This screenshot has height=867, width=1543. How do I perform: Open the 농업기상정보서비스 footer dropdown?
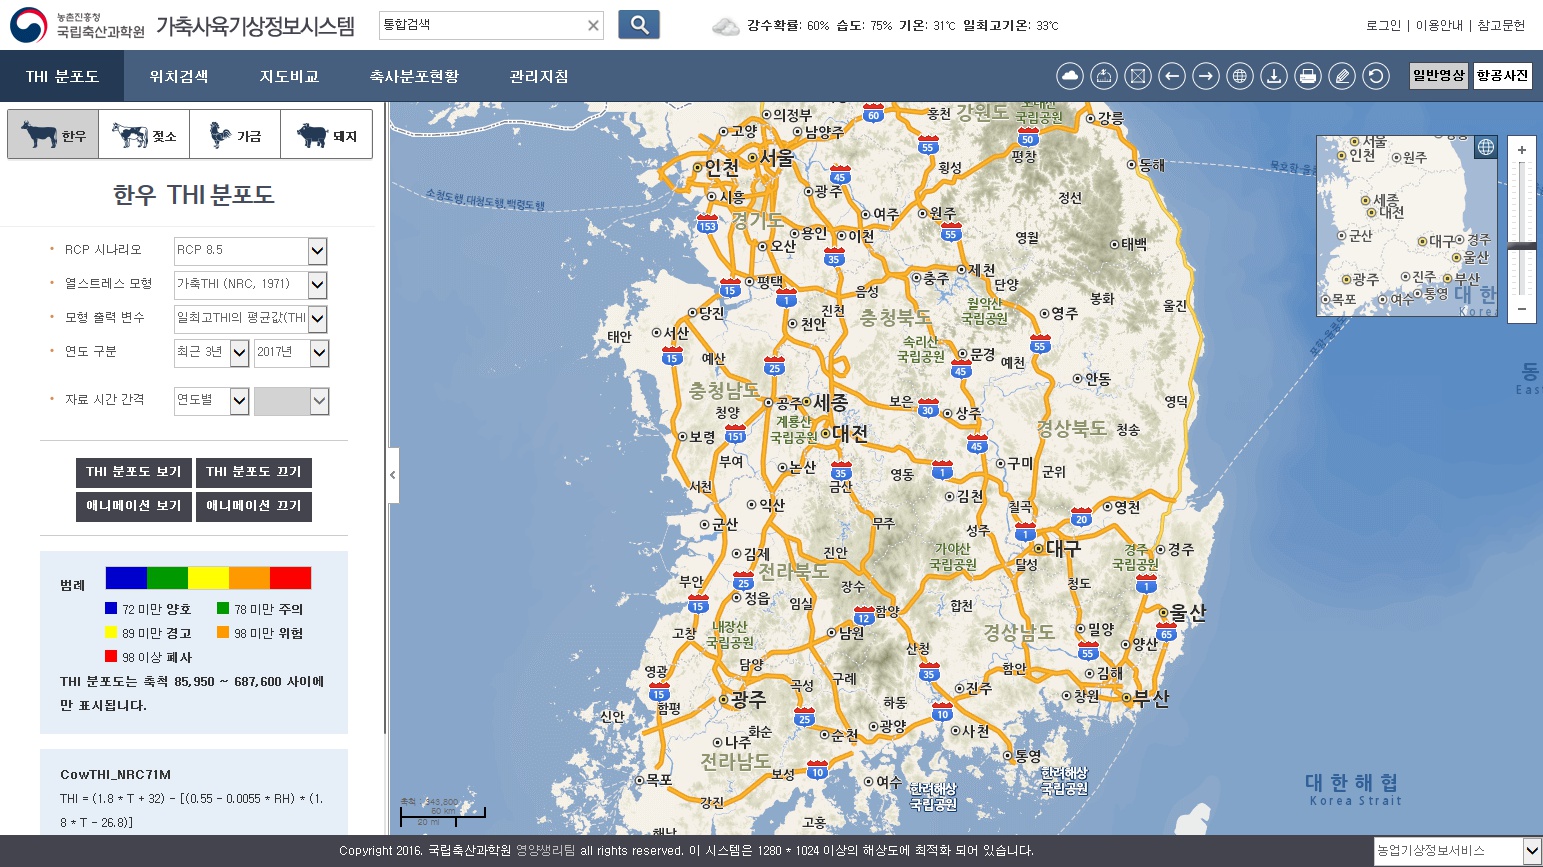pyautogui.click(x=1457, y=851)
